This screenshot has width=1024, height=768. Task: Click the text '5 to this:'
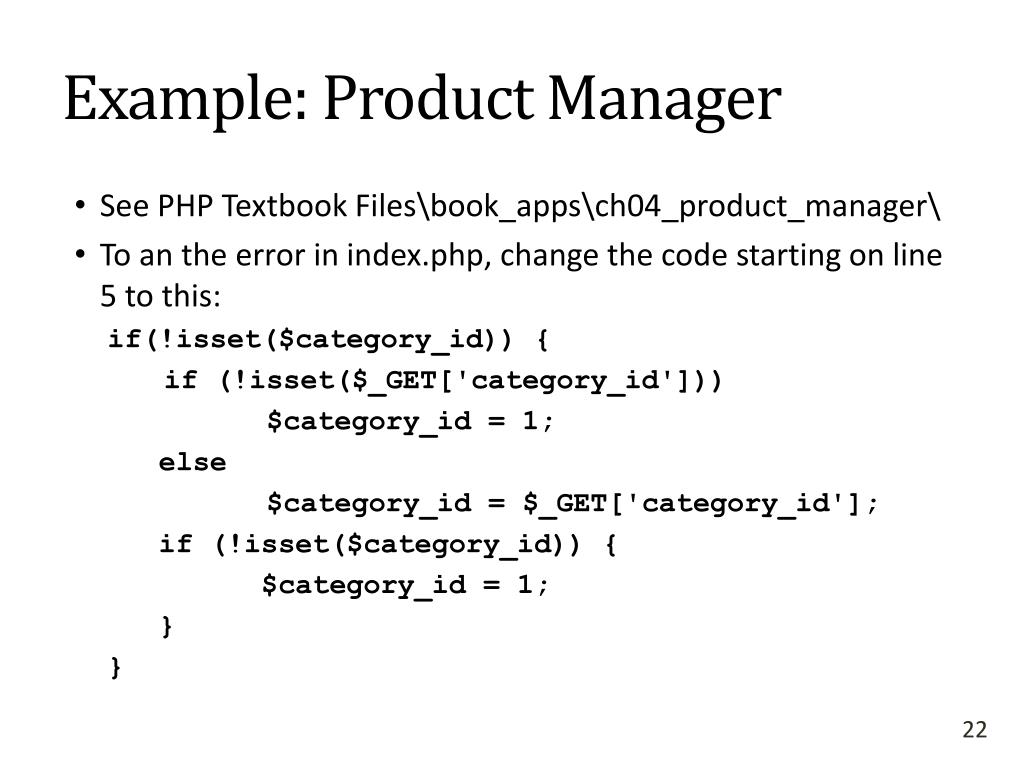point(161,296)
